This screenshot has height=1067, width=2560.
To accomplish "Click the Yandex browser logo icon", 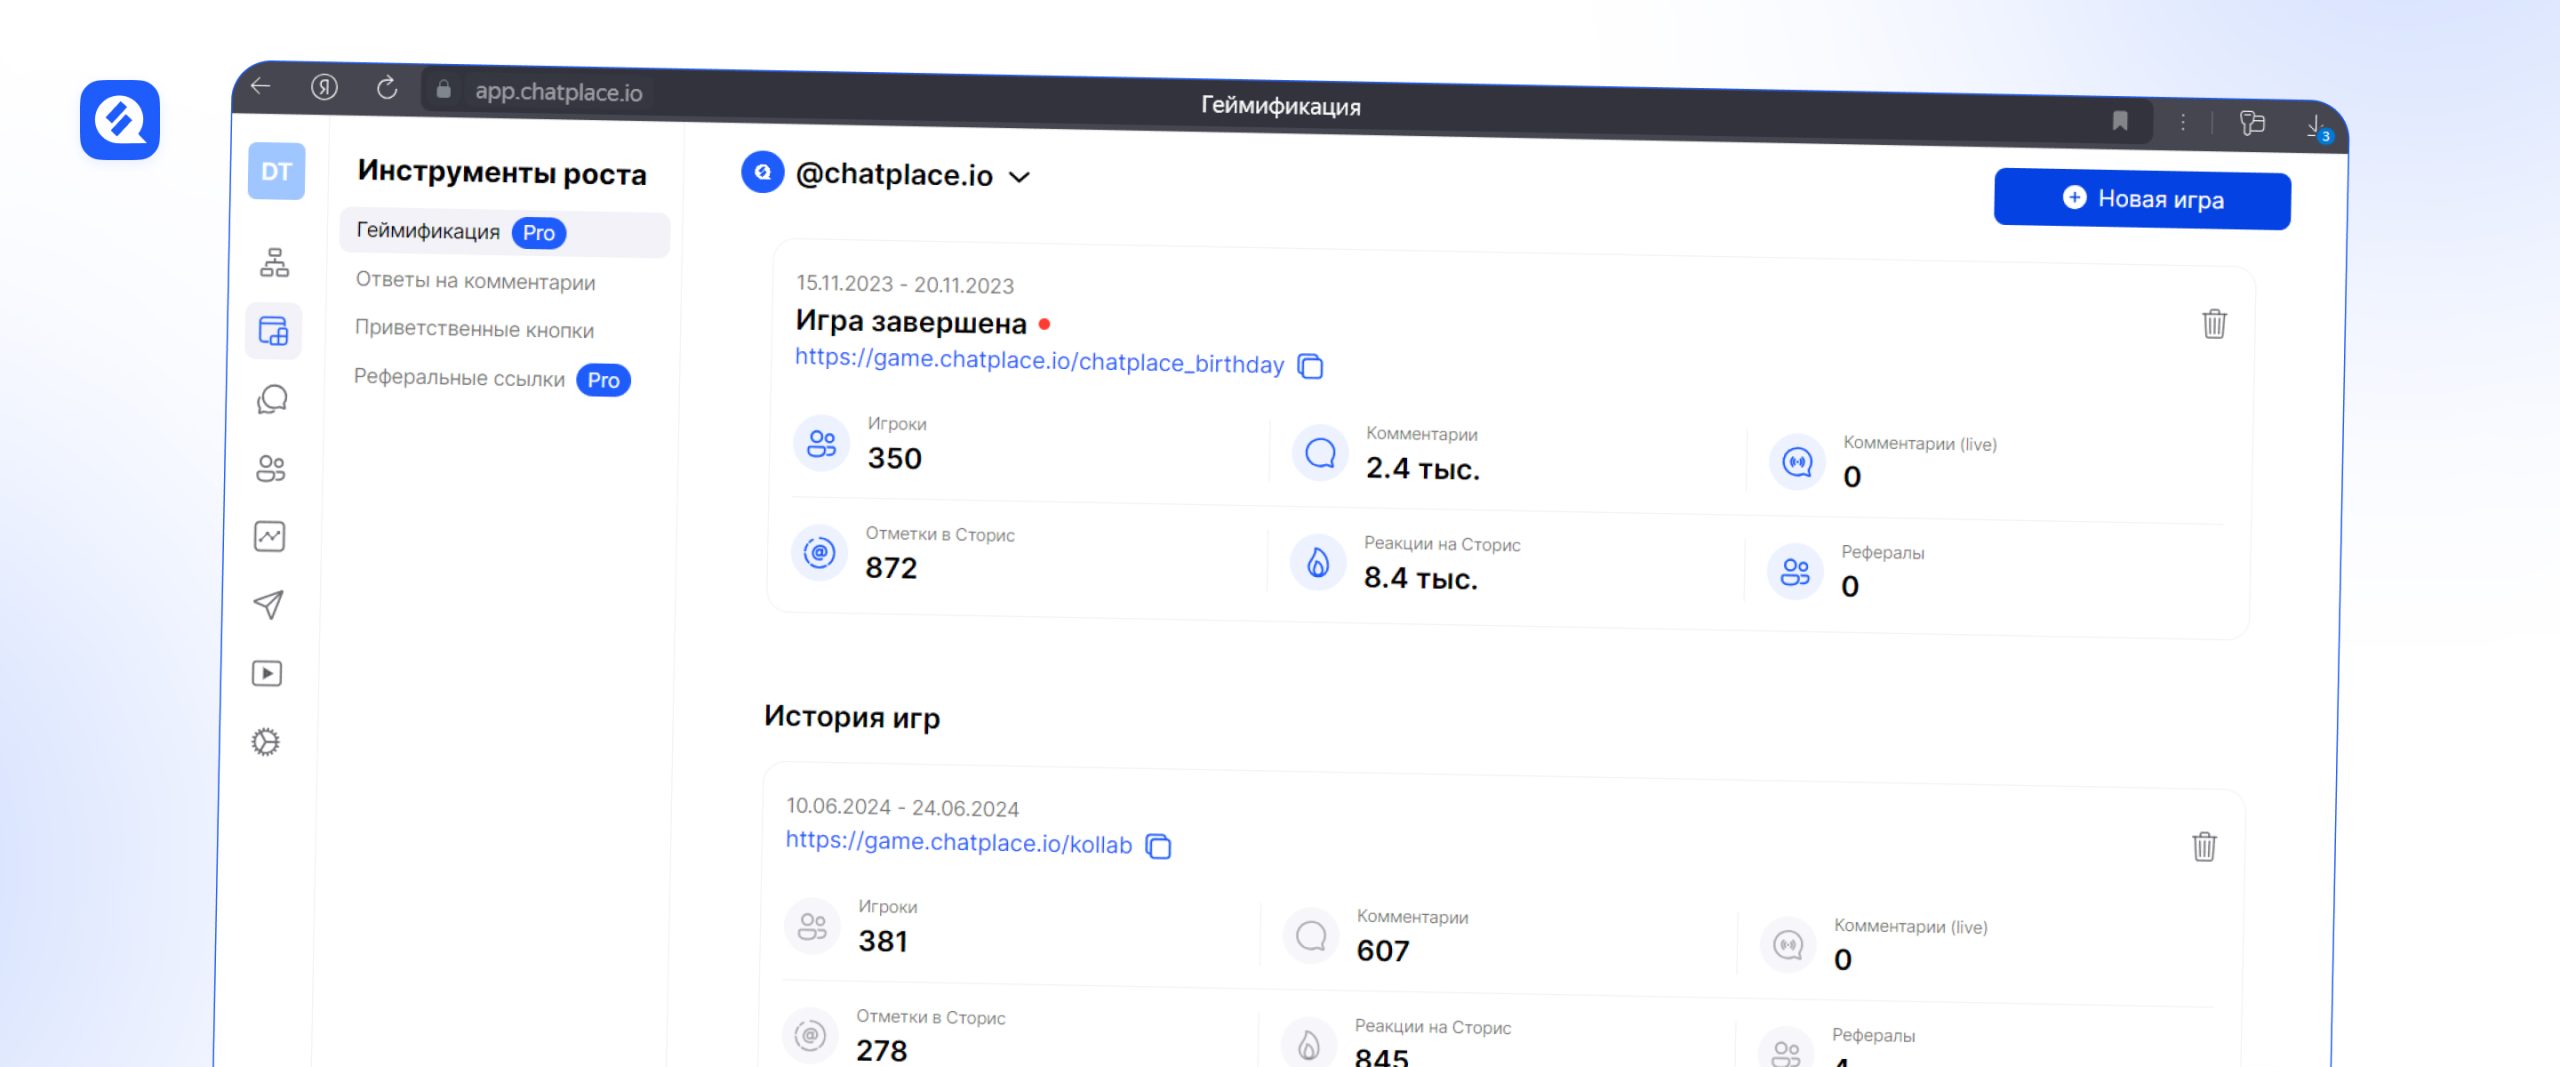I will pyautogui.click(x=324, y=87).
